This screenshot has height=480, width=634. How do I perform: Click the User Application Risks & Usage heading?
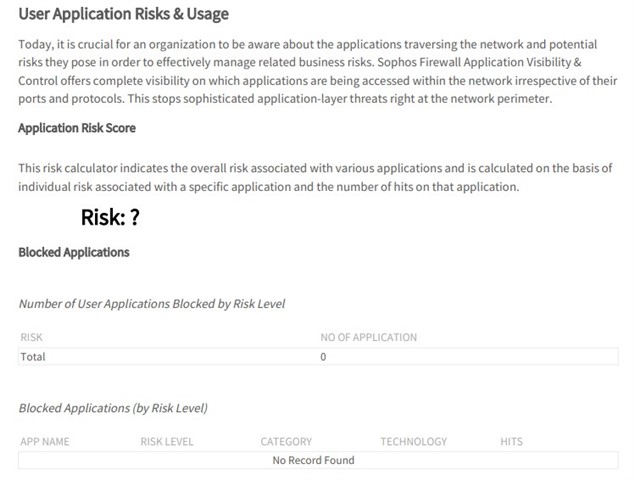(x=123, y=14)
